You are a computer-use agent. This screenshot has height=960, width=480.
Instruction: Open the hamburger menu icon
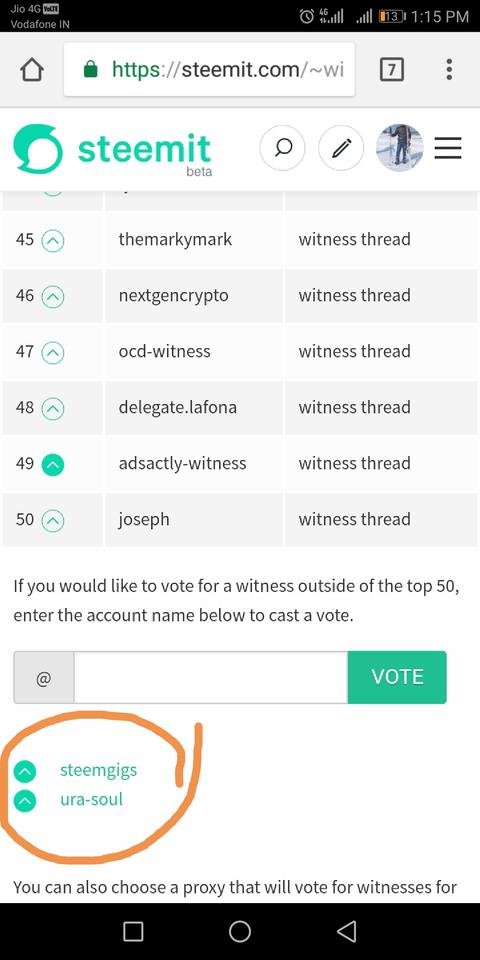point(448,148)
